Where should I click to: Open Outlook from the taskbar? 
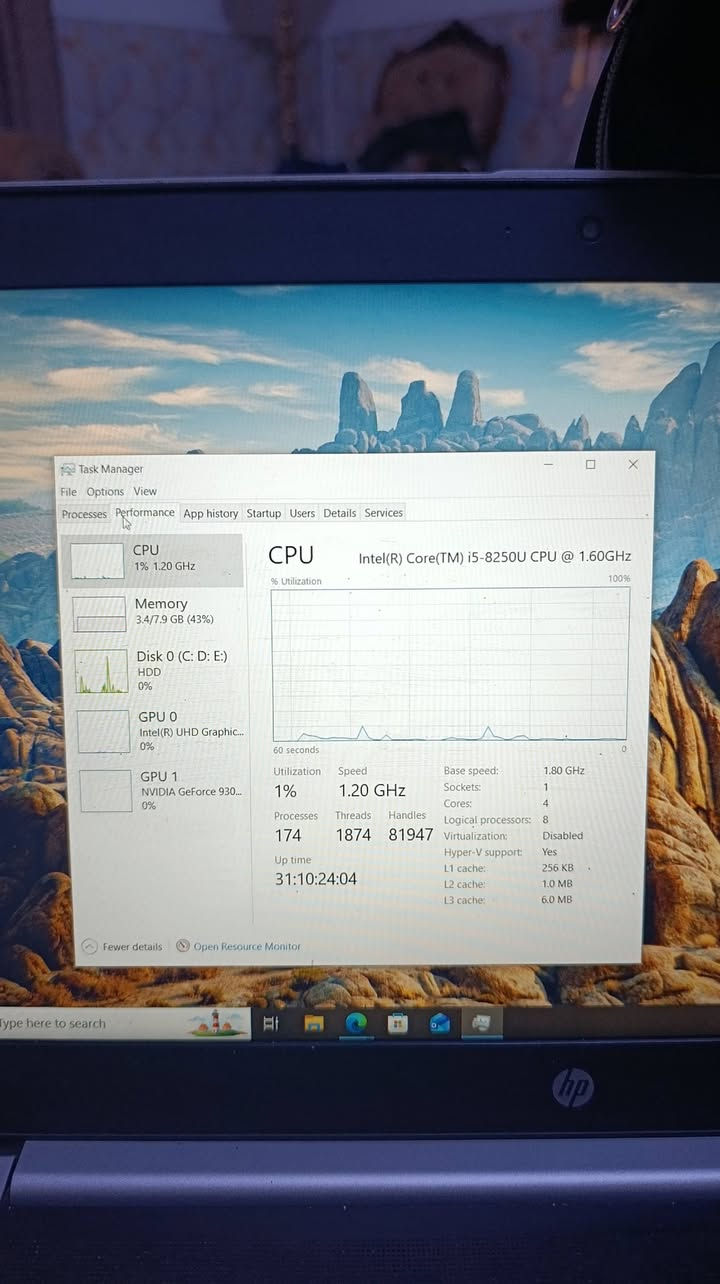coord(440,1023)
